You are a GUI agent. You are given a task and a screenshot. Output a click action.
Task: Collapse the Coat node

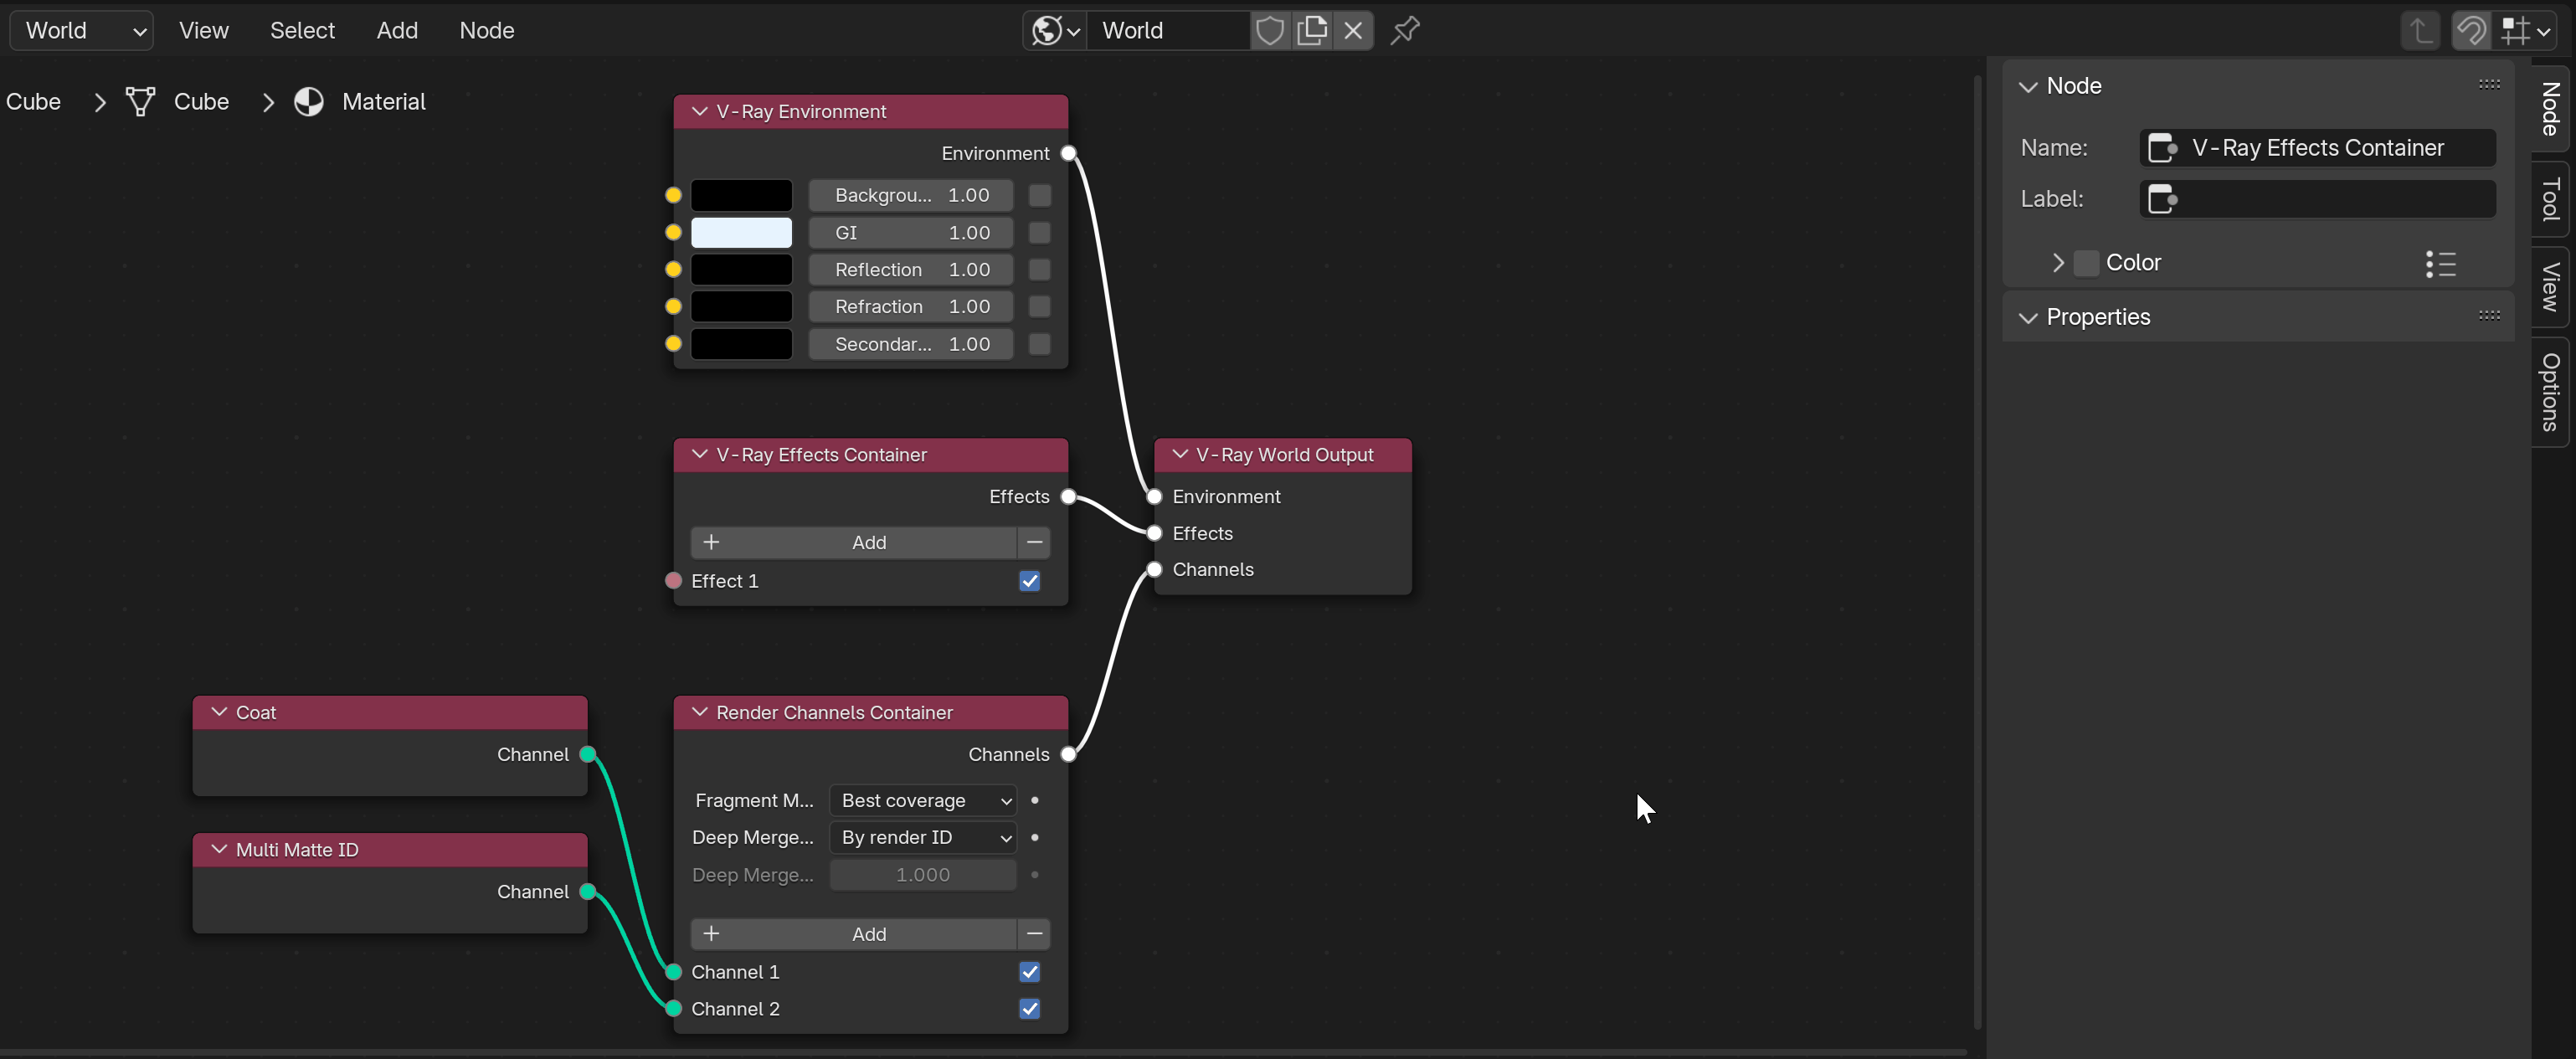tap(219, 712)
